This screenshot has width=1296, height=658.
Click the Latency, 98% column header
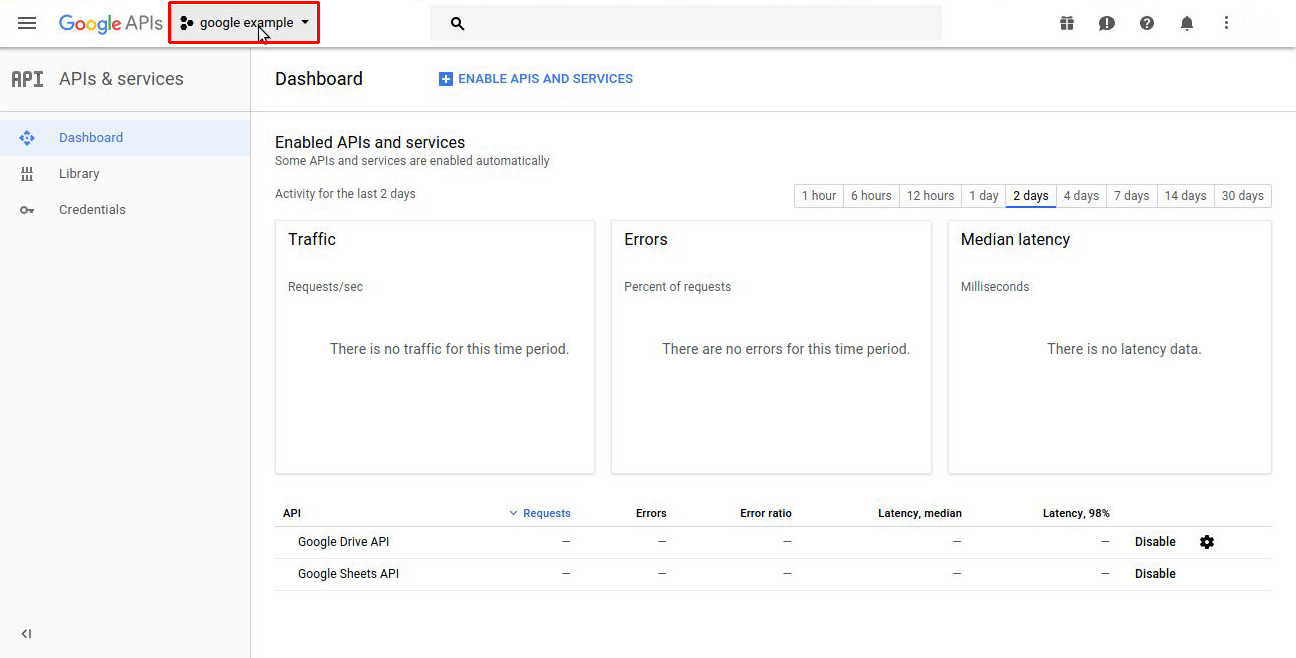tap(1076, 513)
